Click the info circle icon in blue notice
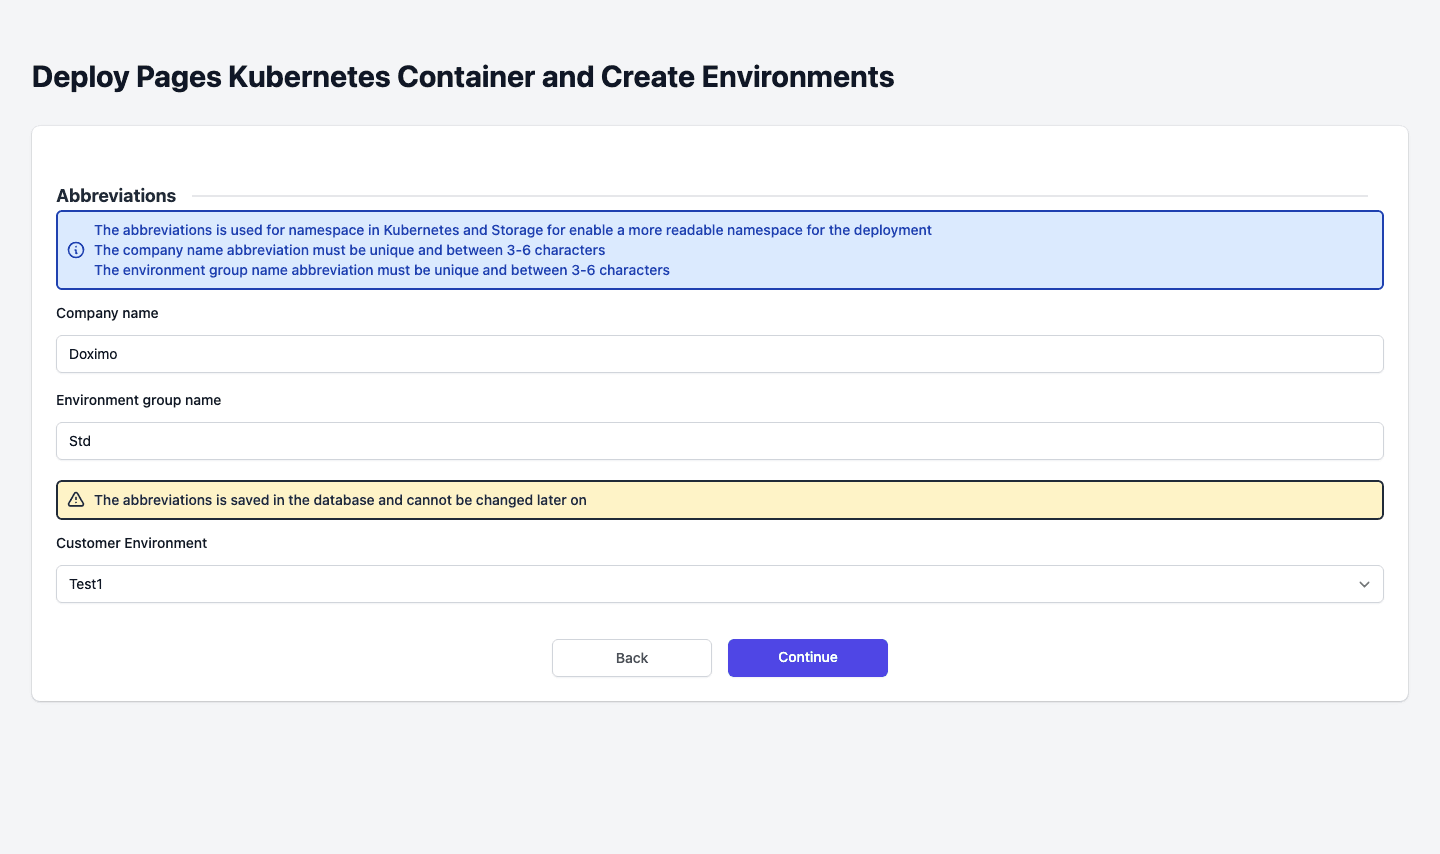Image resolution: width=1440 pixels, height=854 pixels. 76,250
